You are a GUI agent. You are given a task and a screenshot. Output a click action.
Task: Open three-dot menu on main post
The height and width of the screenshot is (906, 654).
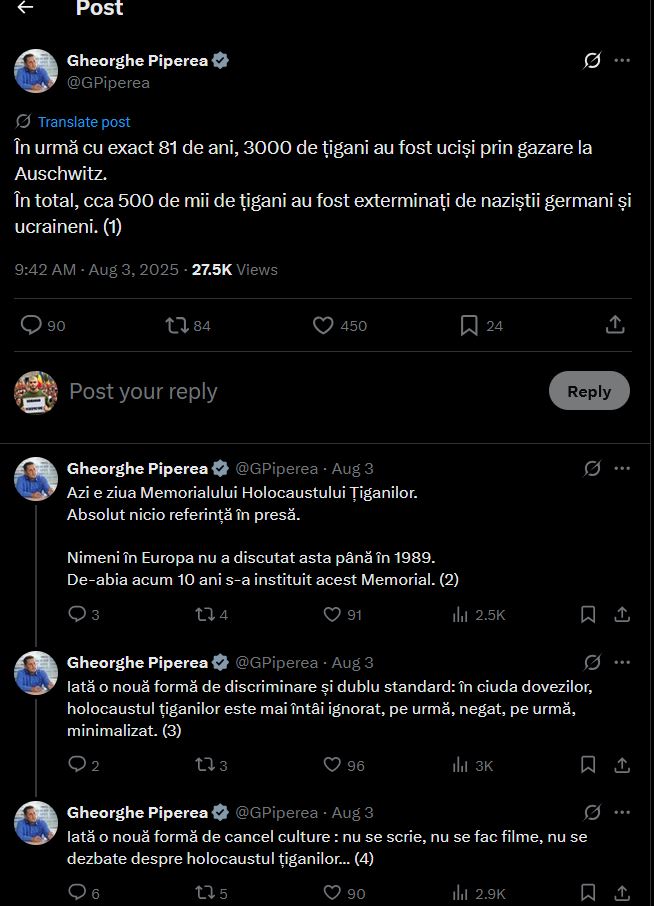(x=622, y=61)
